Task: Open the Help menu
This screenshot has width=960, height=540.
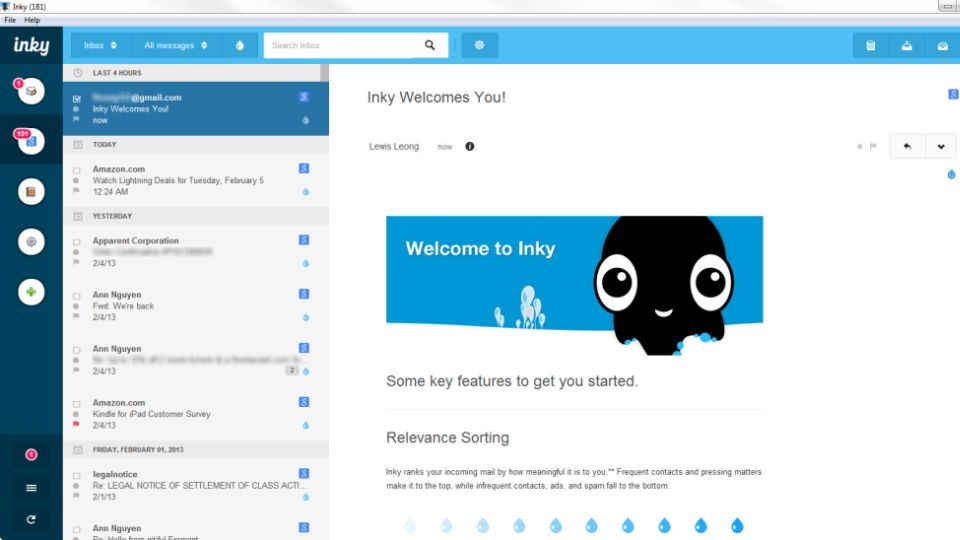Action: pos(32,20)
